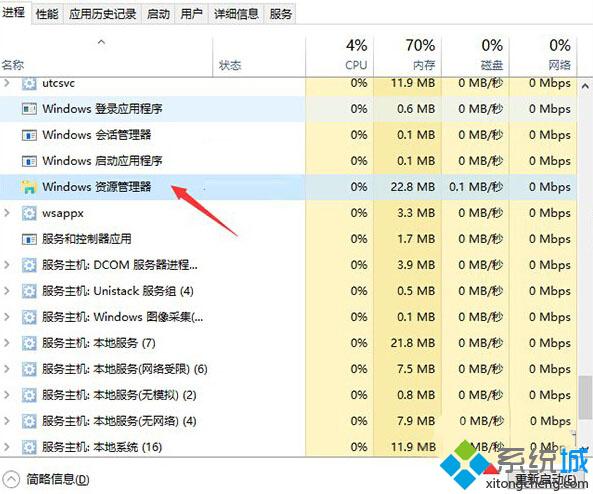Screen dimensions: 593x494
Task: Select the 服务主机: DCOM 服务器进程 row
Action: pos(288,265)
